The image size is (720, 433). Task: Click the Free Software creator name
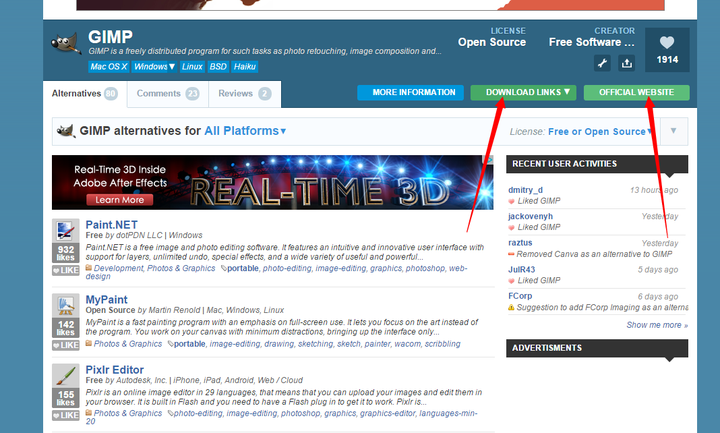[x=591, y=42]
